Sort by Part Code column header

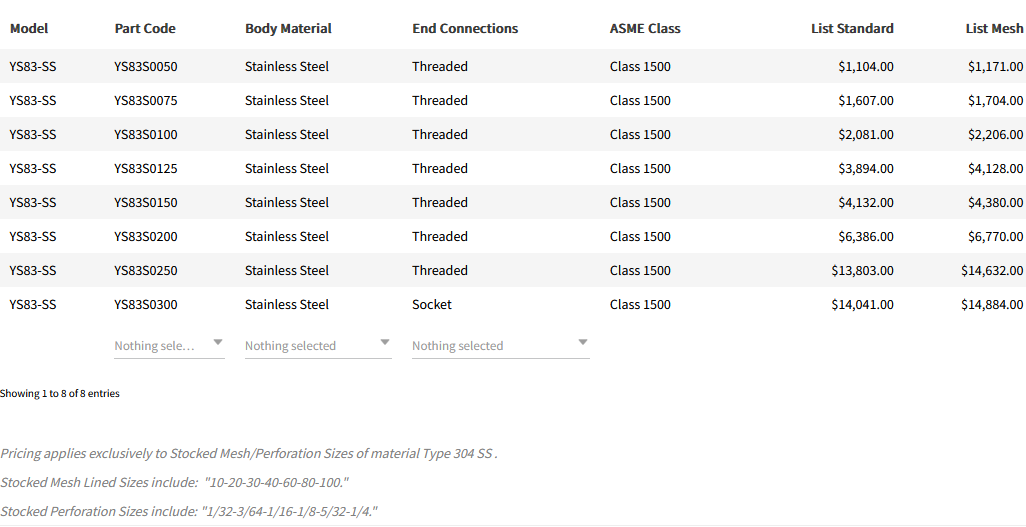pyautogui.click(x=145, y=29)
